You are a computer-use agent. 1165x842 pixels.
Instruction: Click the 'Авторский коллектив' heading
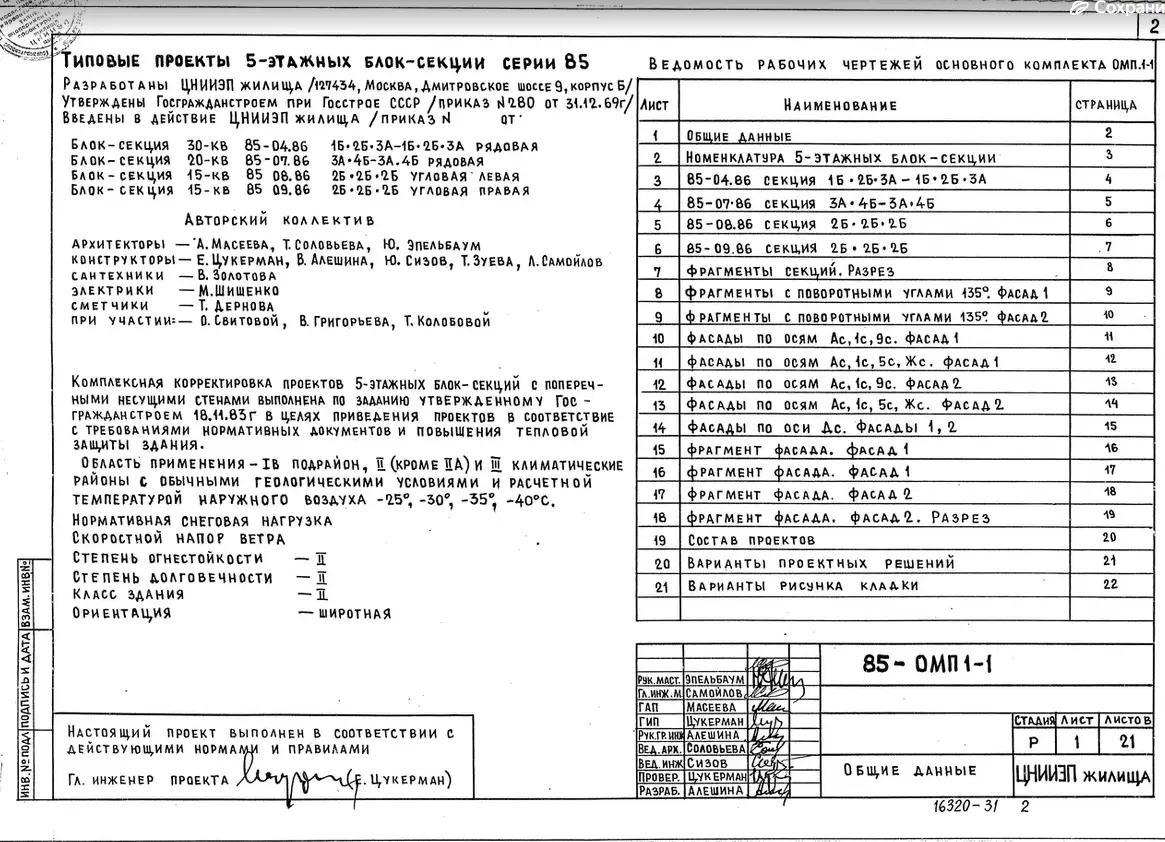coord(279,220)
